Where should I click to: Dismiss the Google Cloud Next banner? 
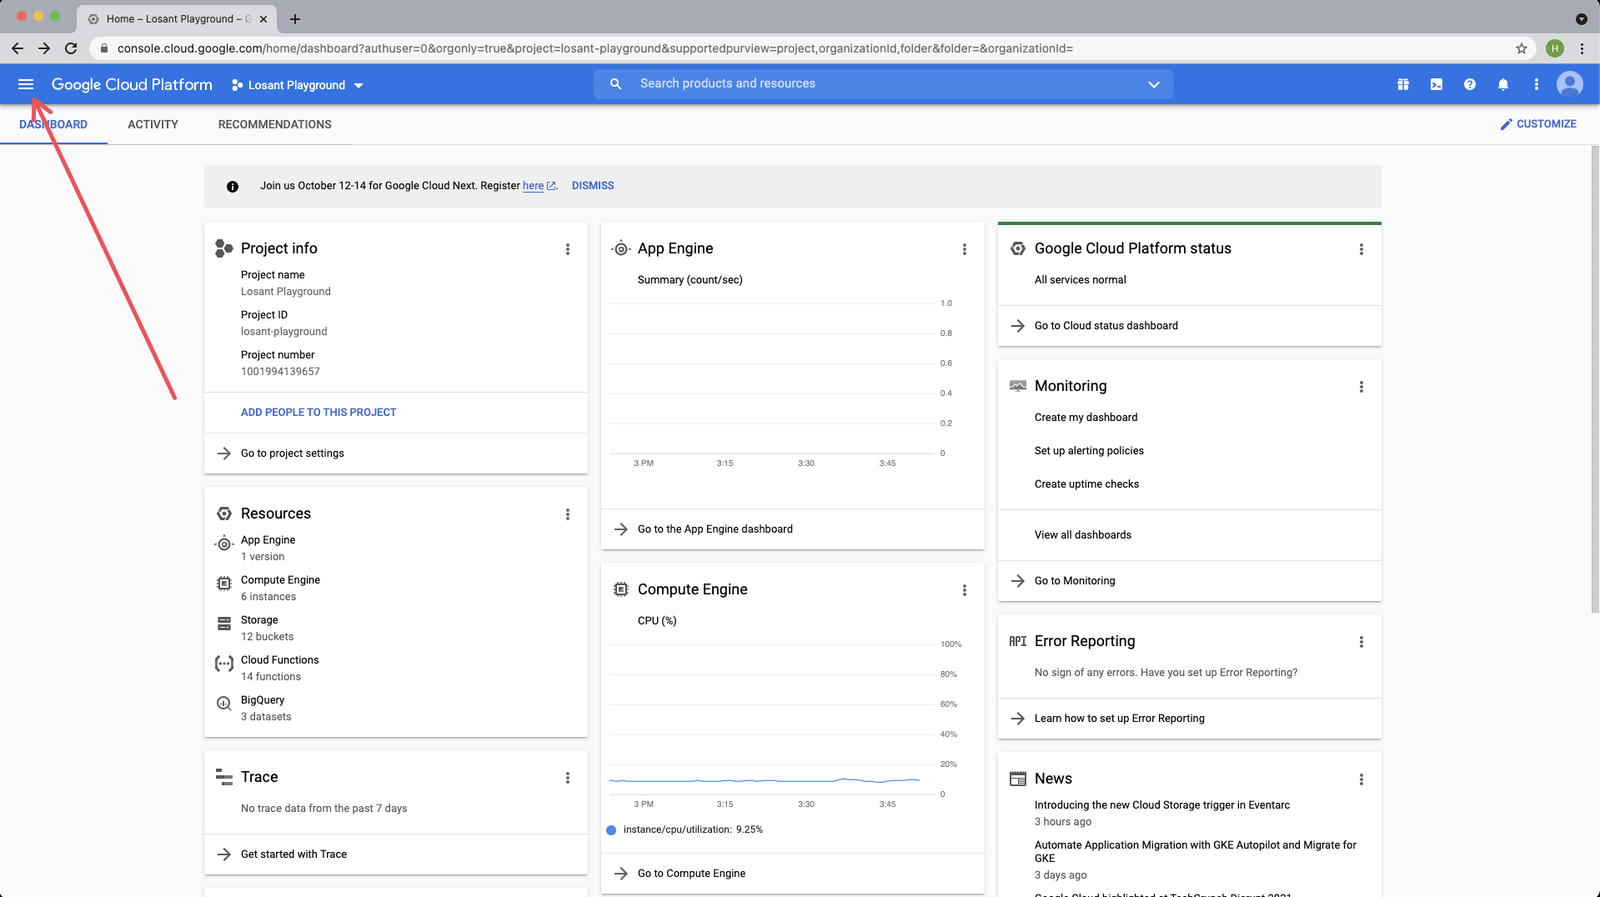tap(593, 186)
